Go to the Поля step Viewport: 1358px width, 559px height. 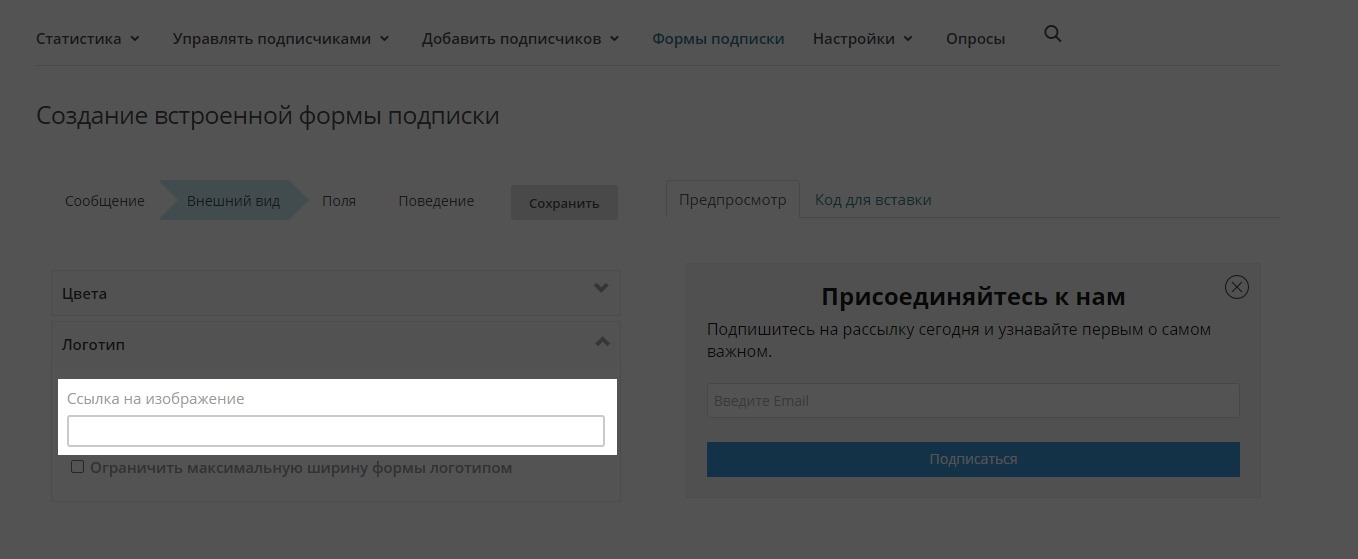(x=339, y=201)
